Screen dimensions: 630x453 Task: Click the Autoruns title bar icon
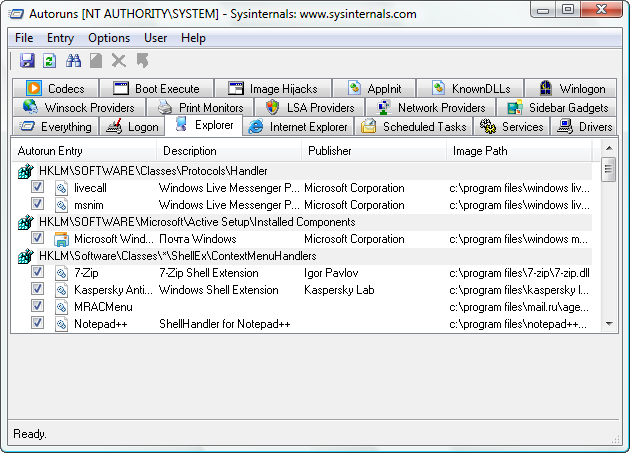pyautogui.click(x=16, y=14)
